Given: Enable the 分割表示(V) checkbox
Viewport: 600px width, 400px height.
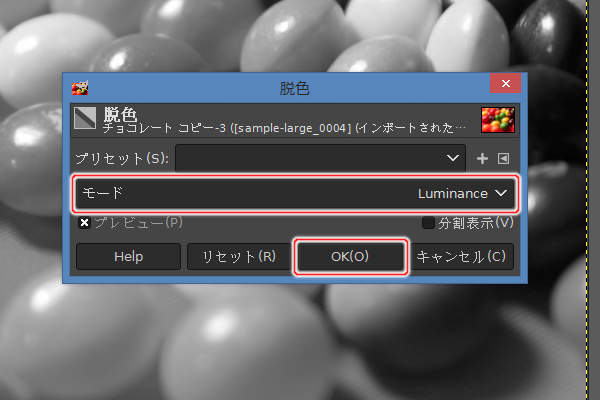Looking at the screenshot, I should [428, 223].
